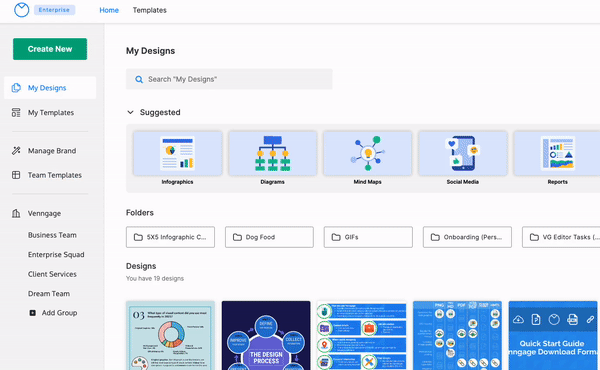Open the Quick Start Guide design
Viewport: 600px width, 370px height.
point(553,336)
